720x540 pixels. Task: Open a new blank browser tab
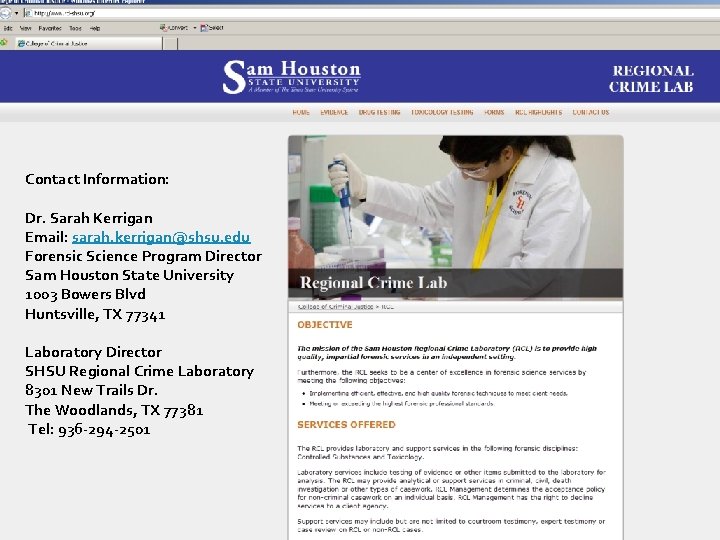(170, 44)
